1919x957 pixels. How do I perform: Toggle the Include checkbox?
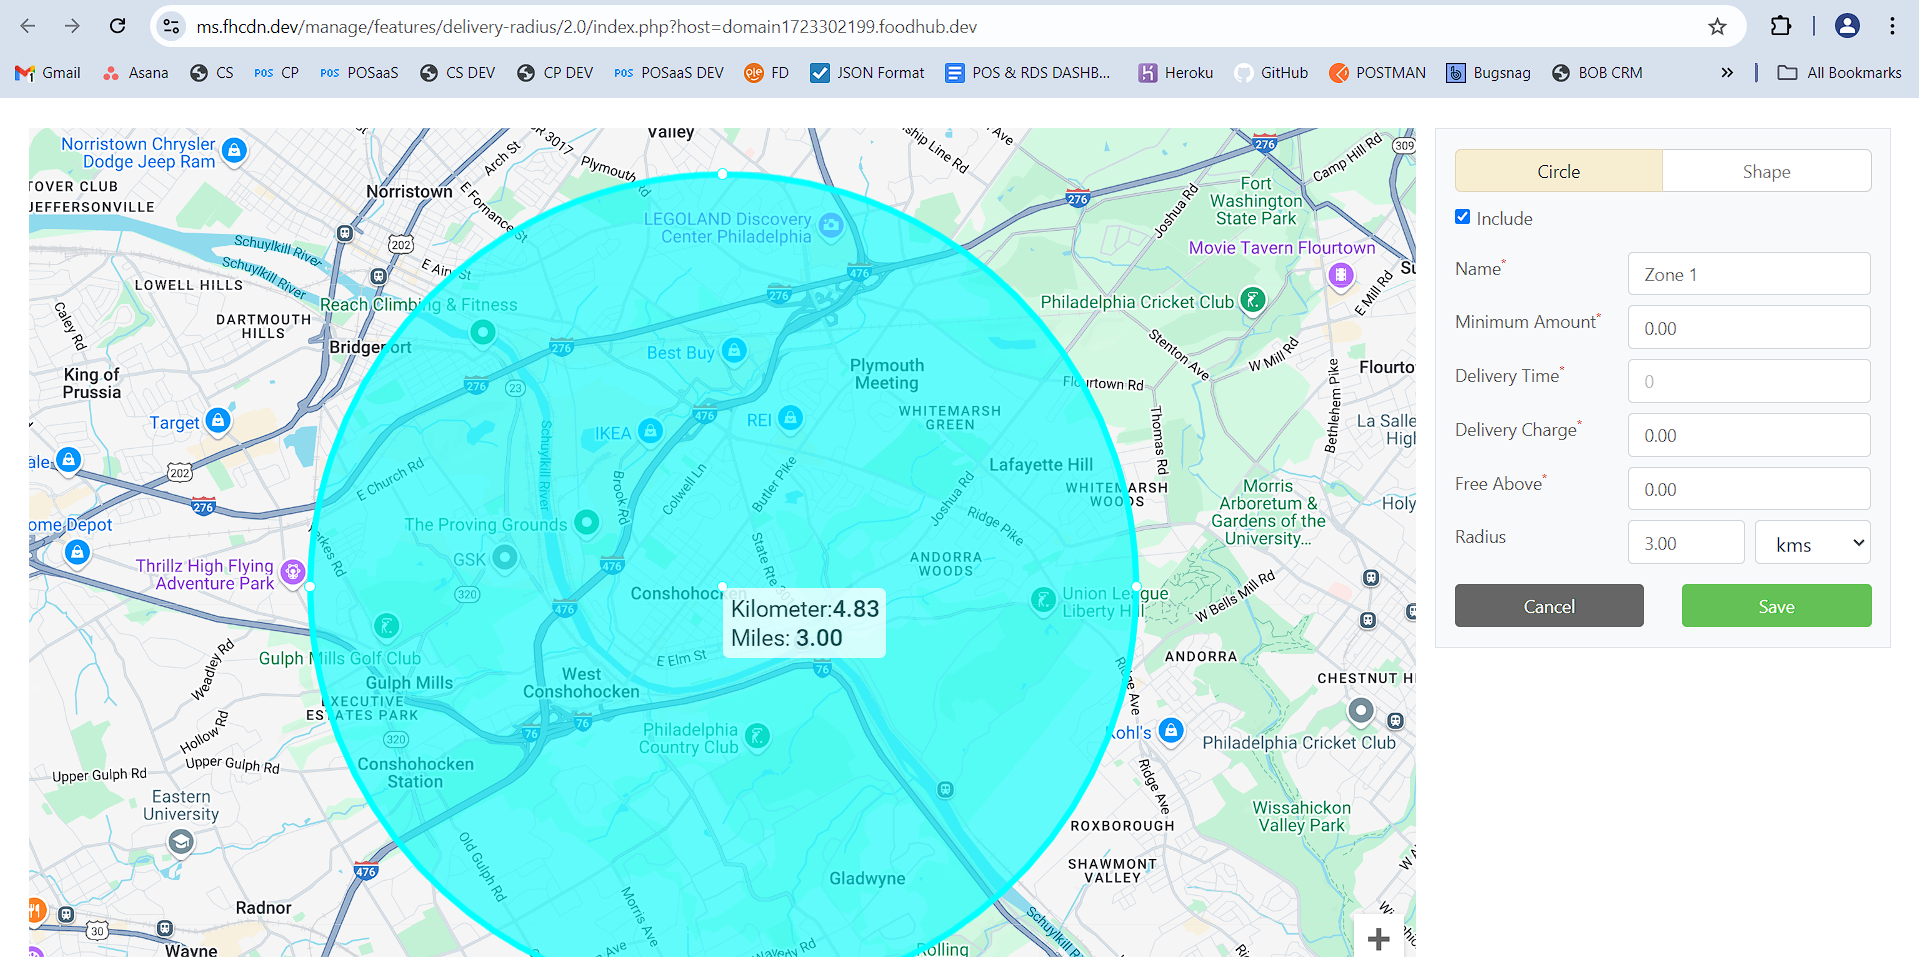pos(1463,217)
